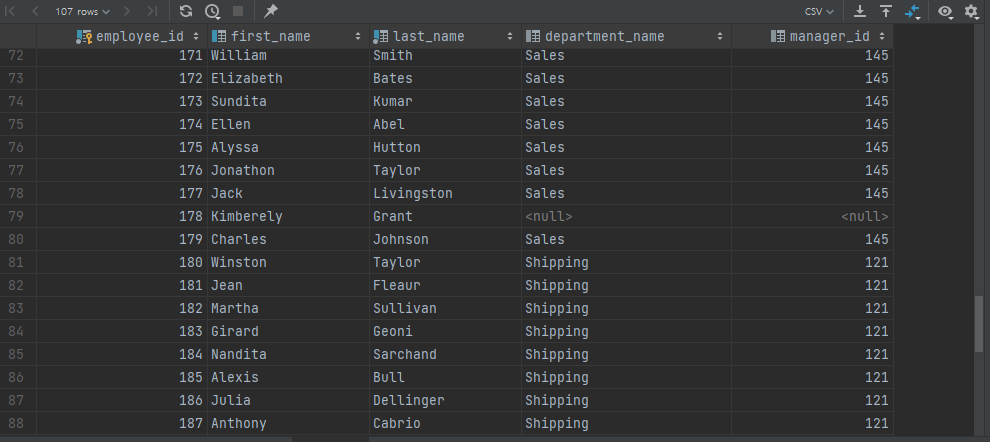Image resolution: width=990 pixels, height=442 pixels.
Task: Open the 107 rows page size dropdown
Action: point(82,11)
